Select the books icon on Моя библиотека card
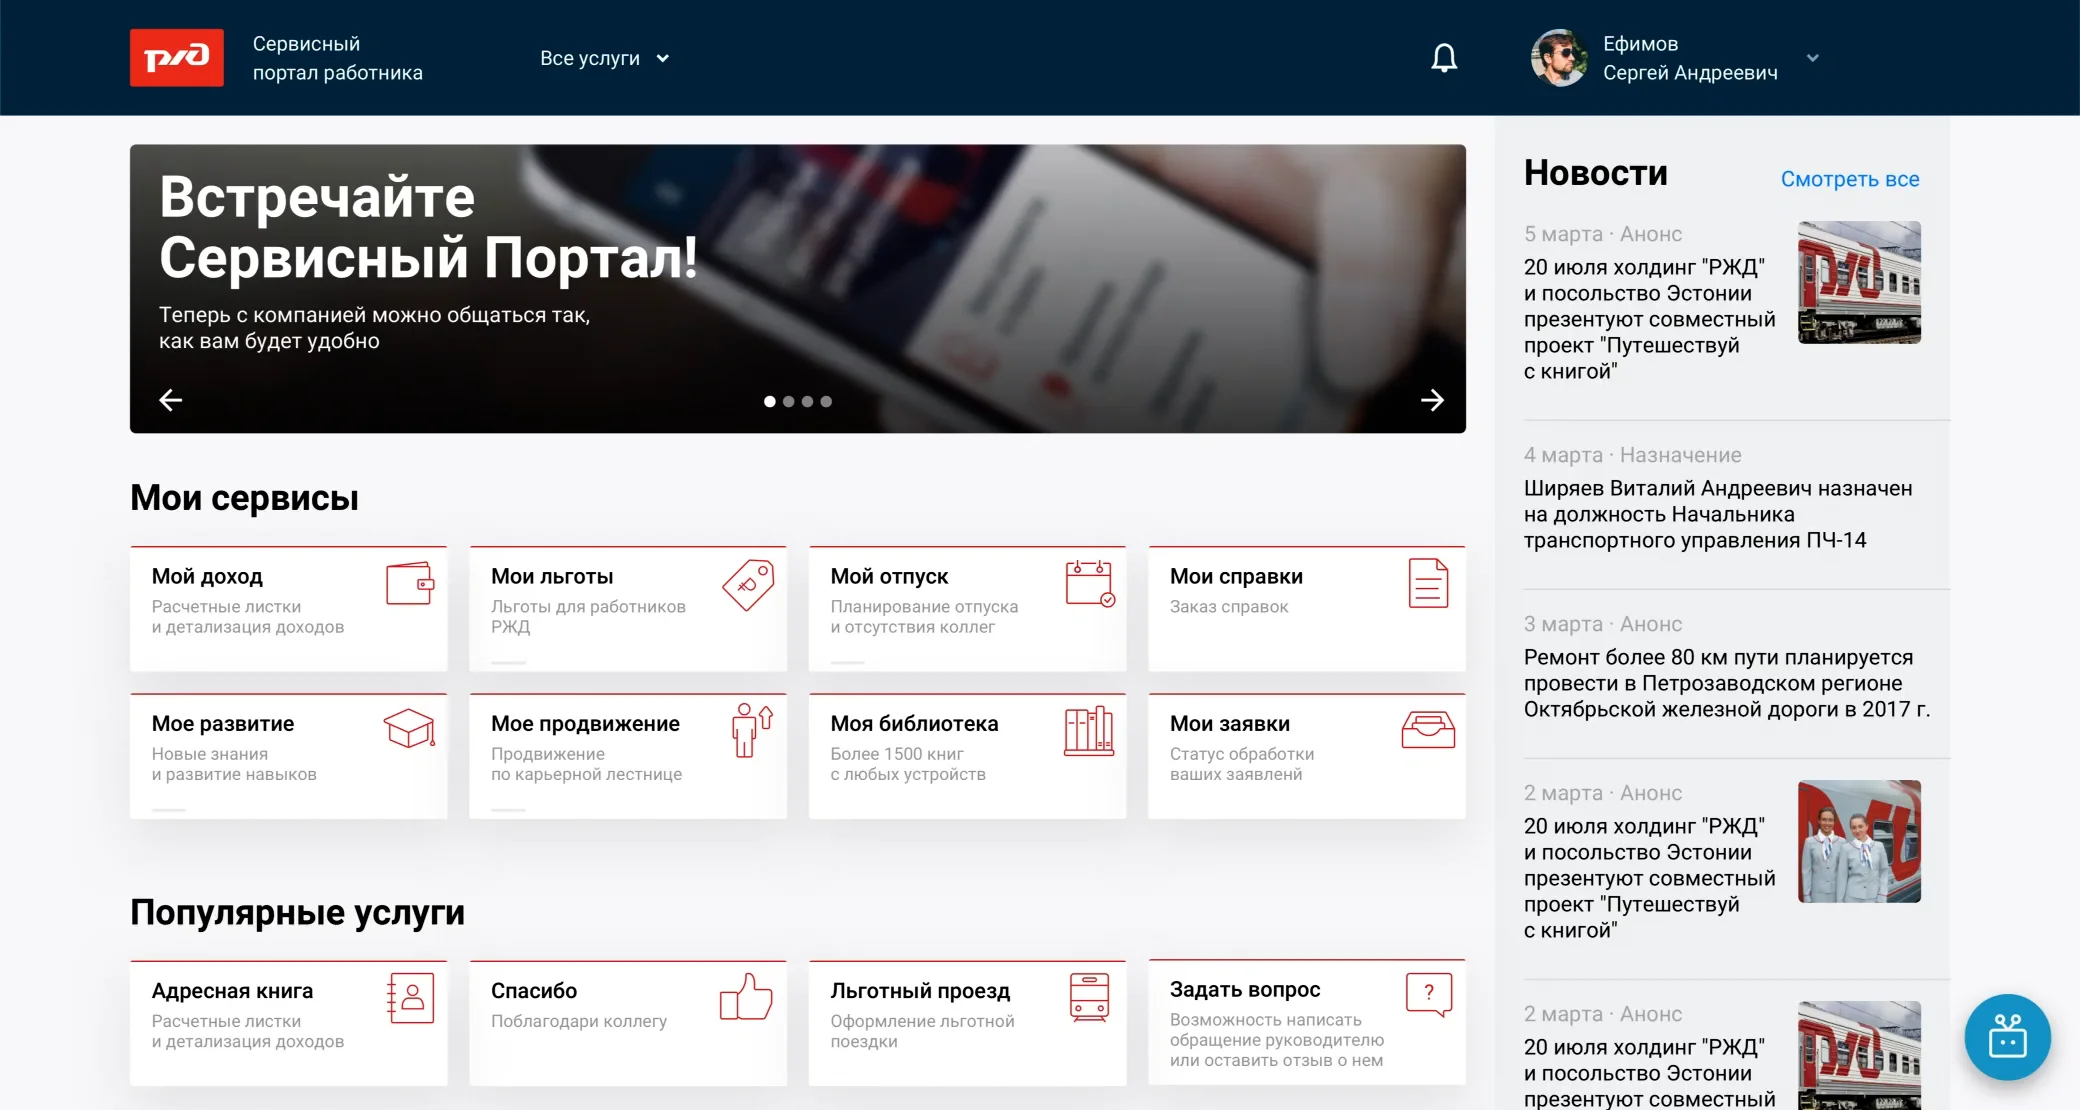 (x=1088, y=730)
